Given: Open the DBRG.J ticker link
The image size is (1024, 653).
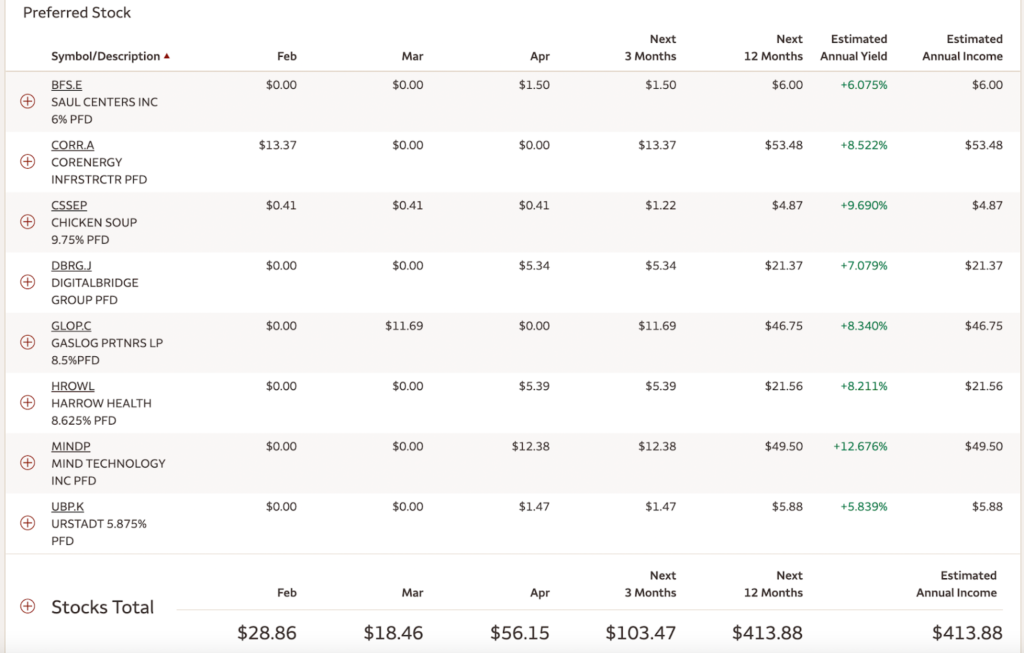Looking at the screenshot, I should [71, 265].
